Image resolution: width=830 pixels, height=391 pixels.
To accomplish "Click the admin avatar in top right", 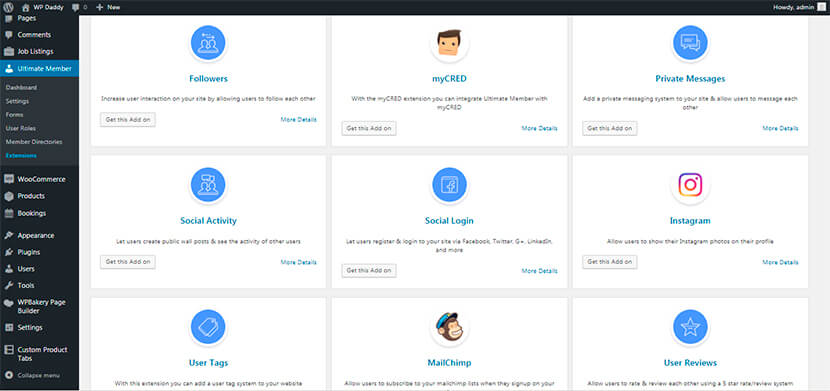I will pos(822,7).
